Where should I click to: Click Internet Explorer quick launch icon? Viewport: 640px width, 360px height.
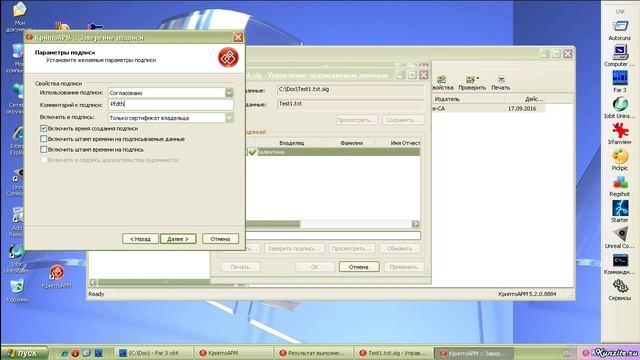click(64, 353)
